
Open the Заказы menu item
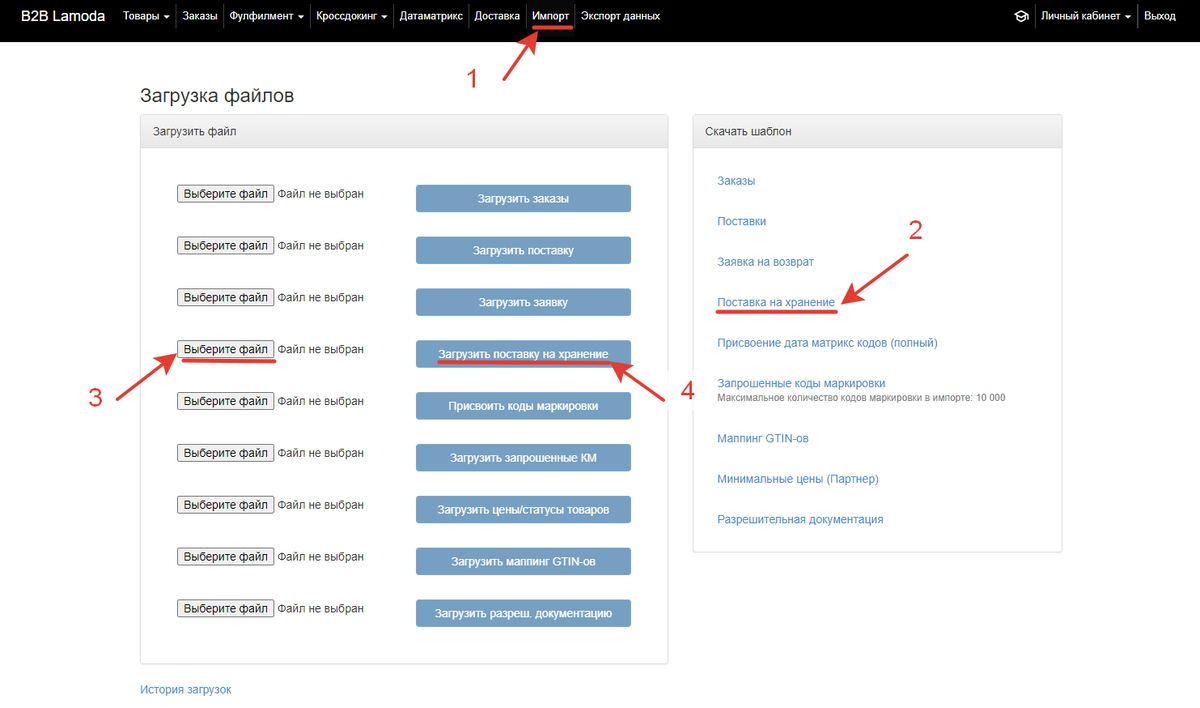200,16
